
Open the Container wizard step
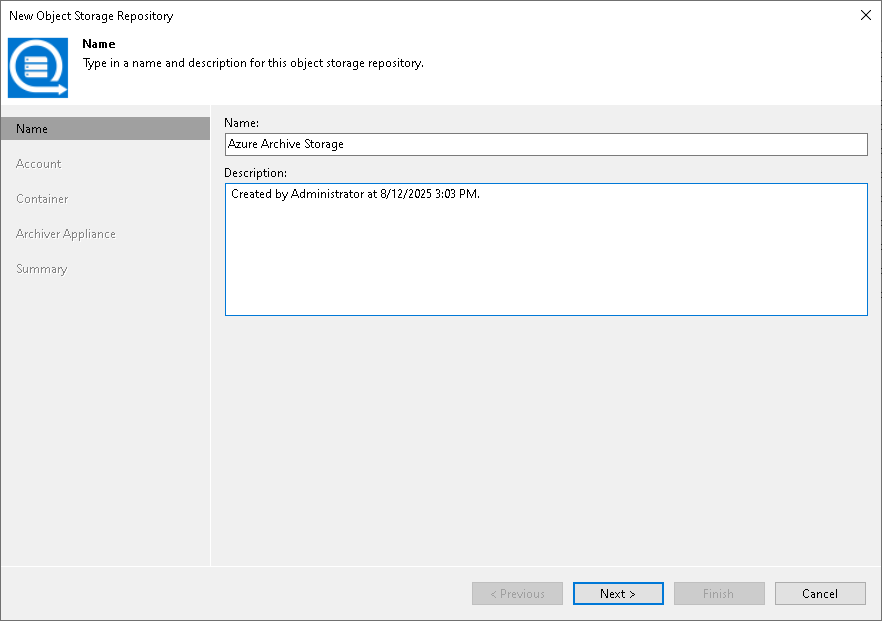click(42, 199)
